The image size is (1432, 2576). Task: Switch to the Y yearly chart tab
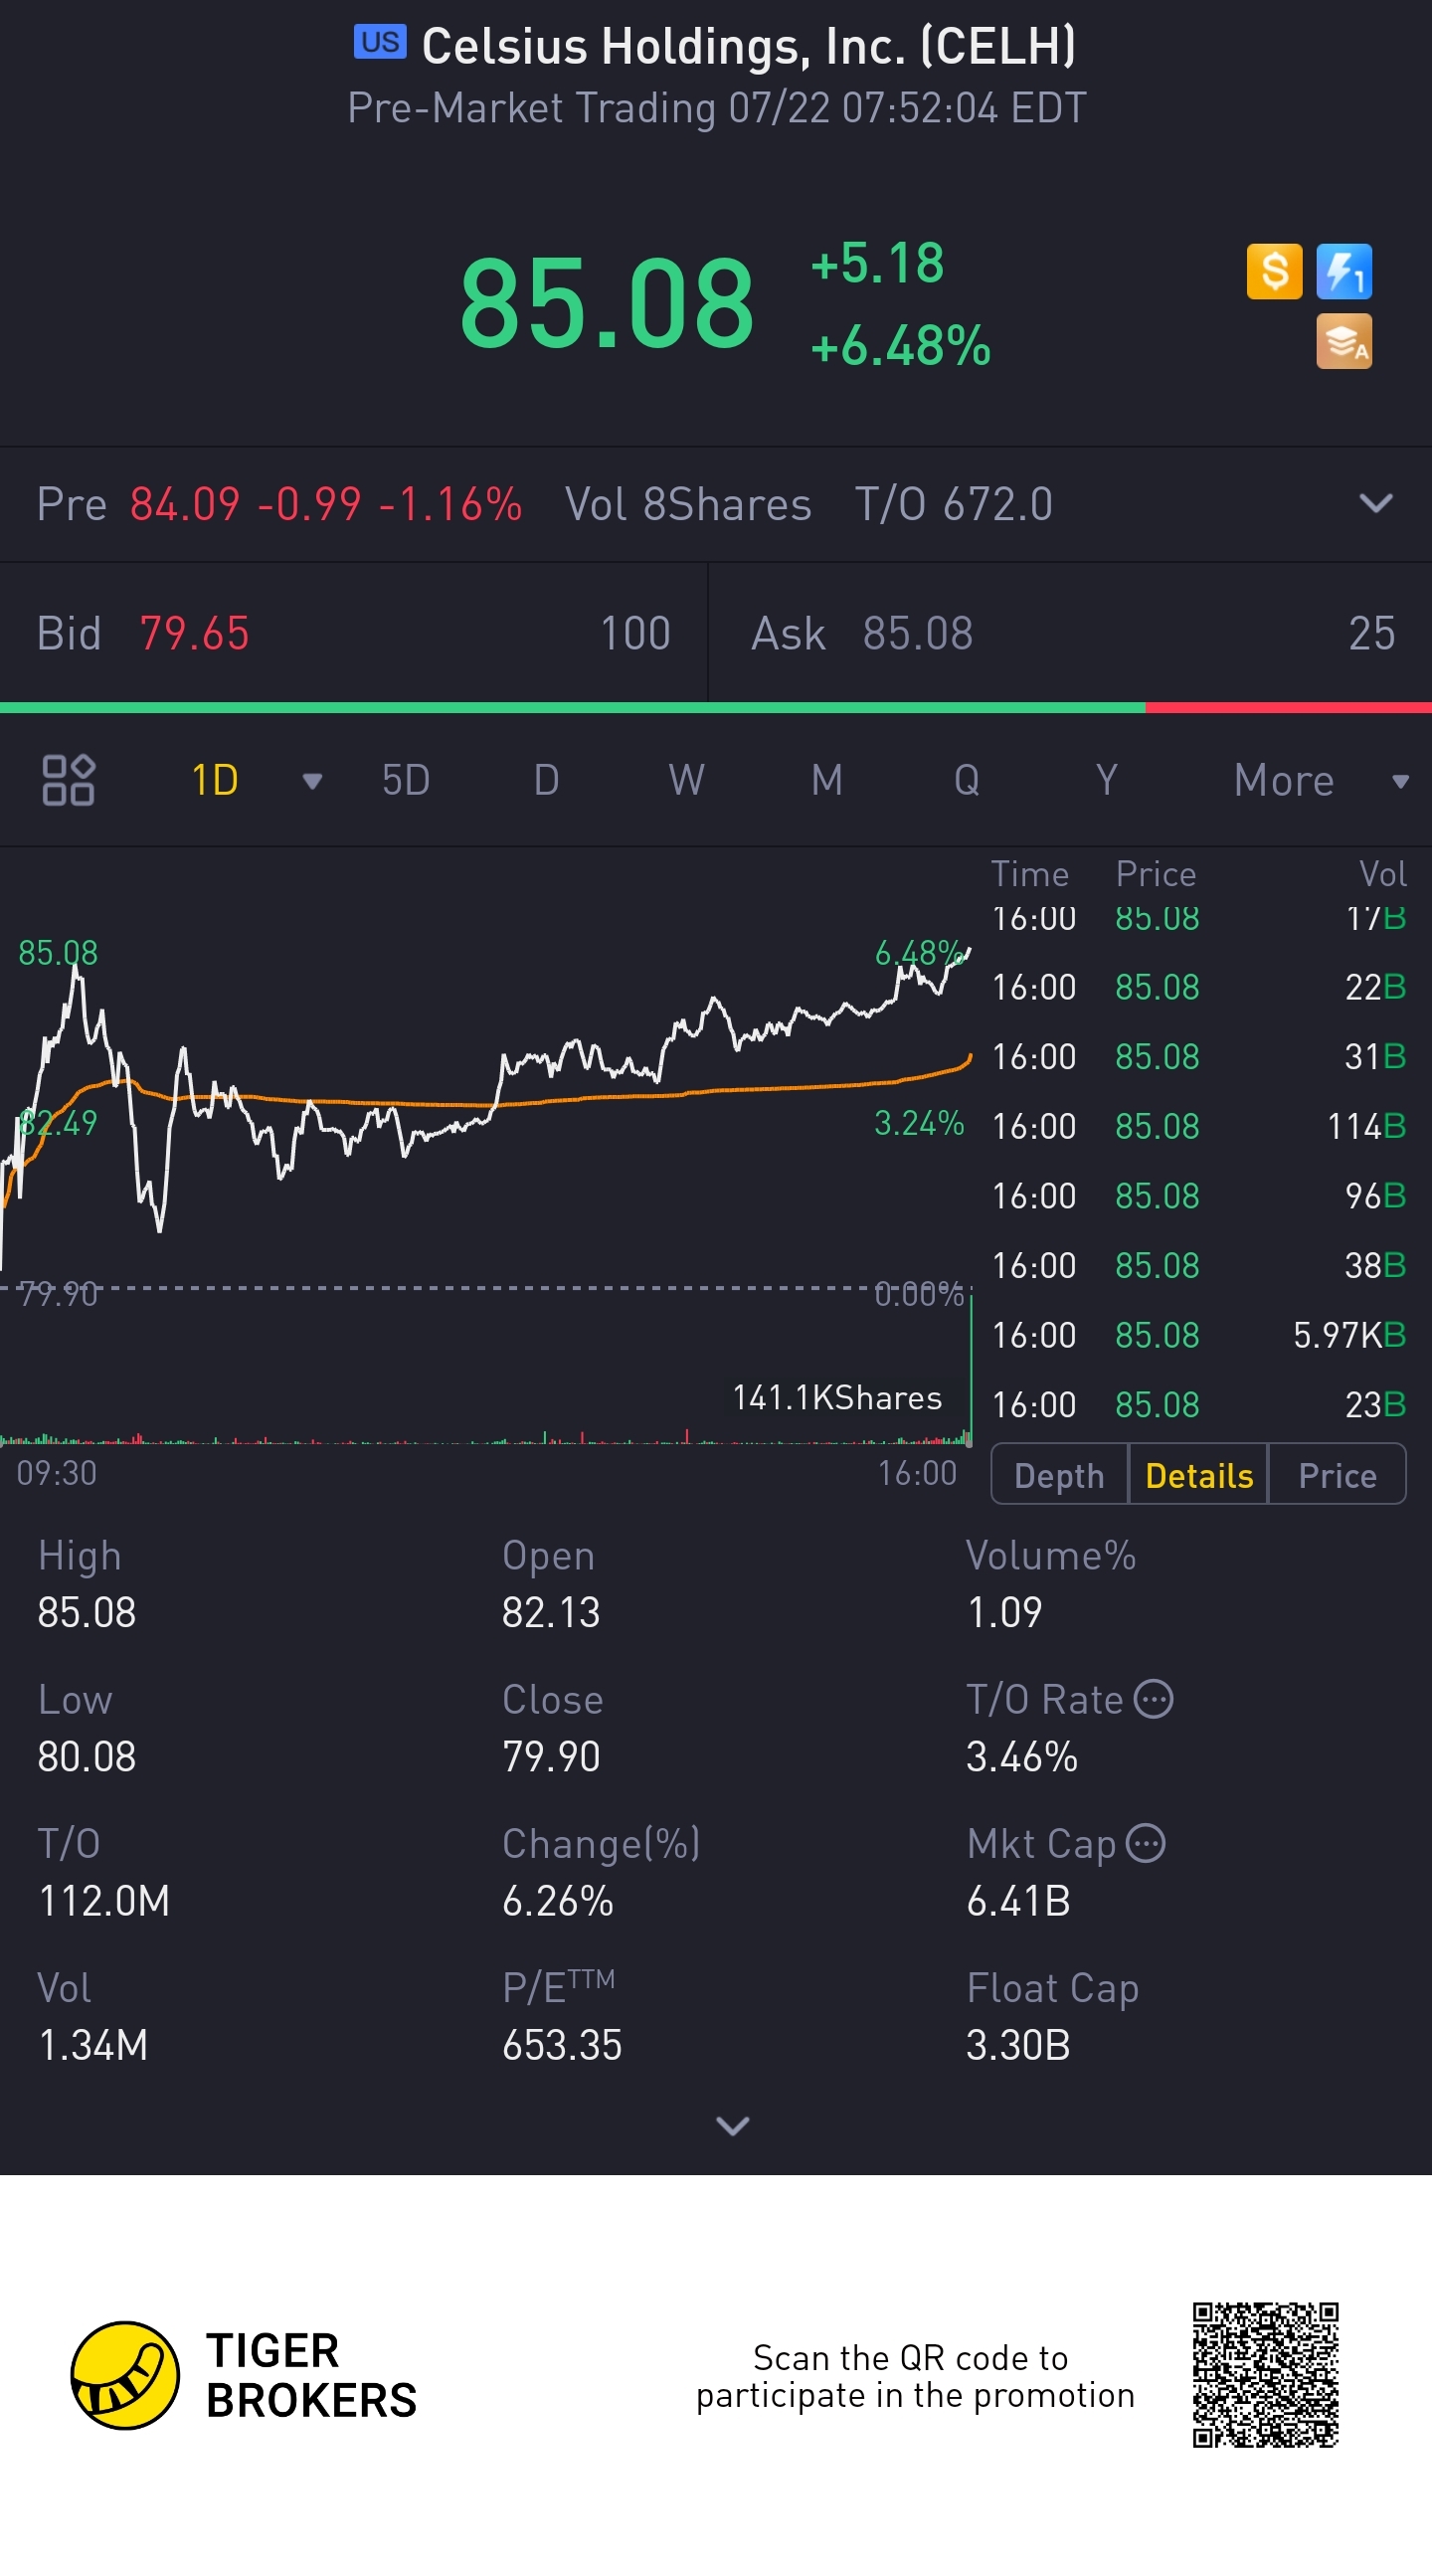point(1106,780)
